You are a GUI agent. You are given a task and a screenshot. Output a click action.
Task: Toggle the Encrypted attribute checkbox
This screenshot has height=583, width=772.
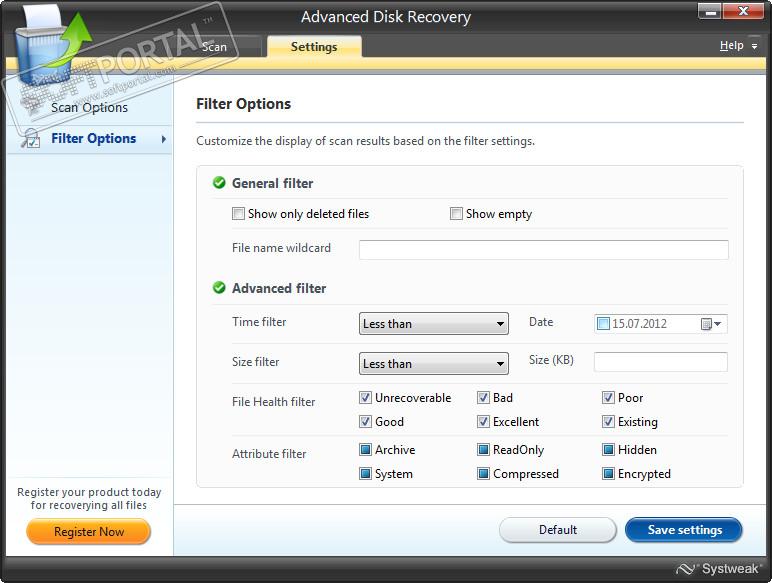pyautogui.click(x=609, y=474)
